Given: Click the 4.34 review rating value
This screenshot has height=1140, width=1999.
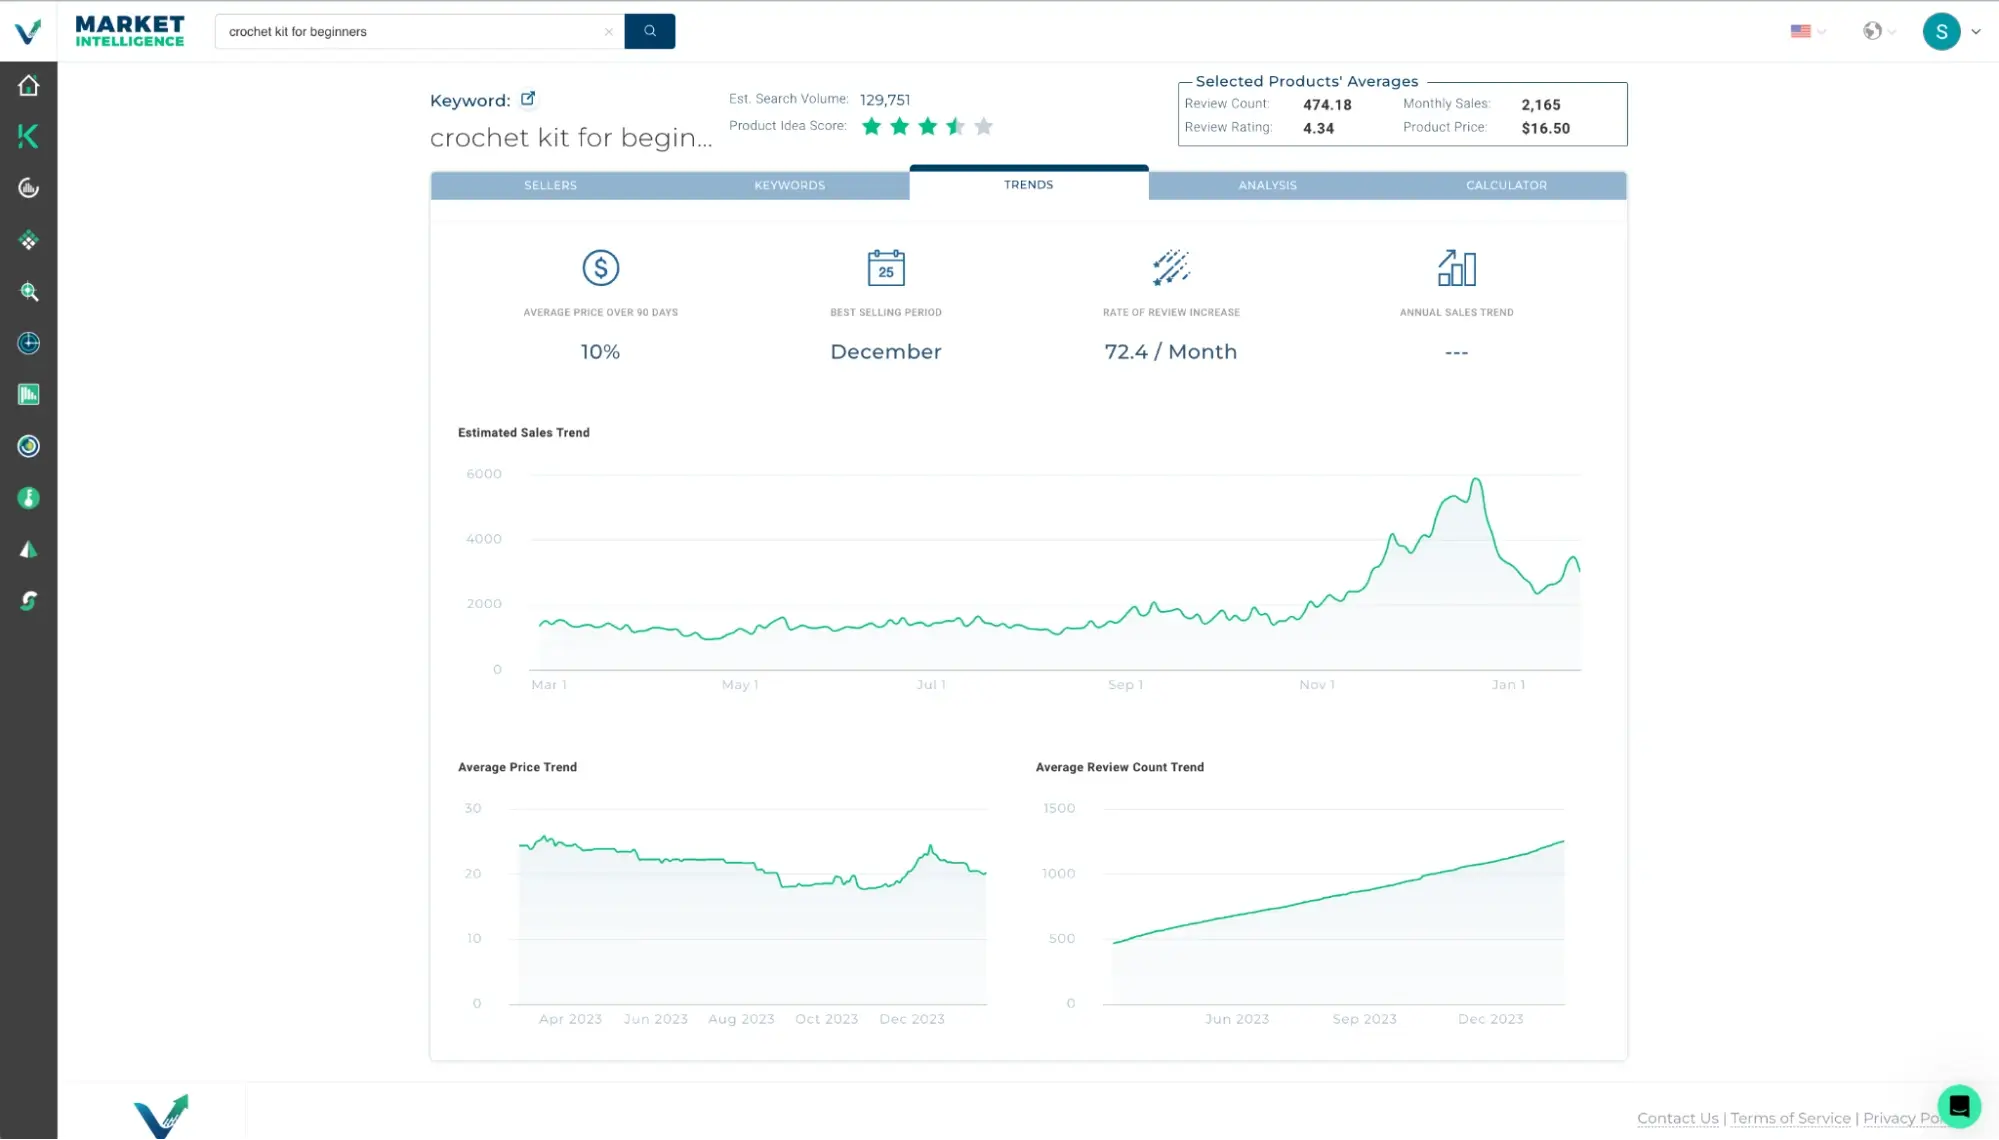Looking at the screenshot, I should pyautogui.click(x=1318, y=128).
